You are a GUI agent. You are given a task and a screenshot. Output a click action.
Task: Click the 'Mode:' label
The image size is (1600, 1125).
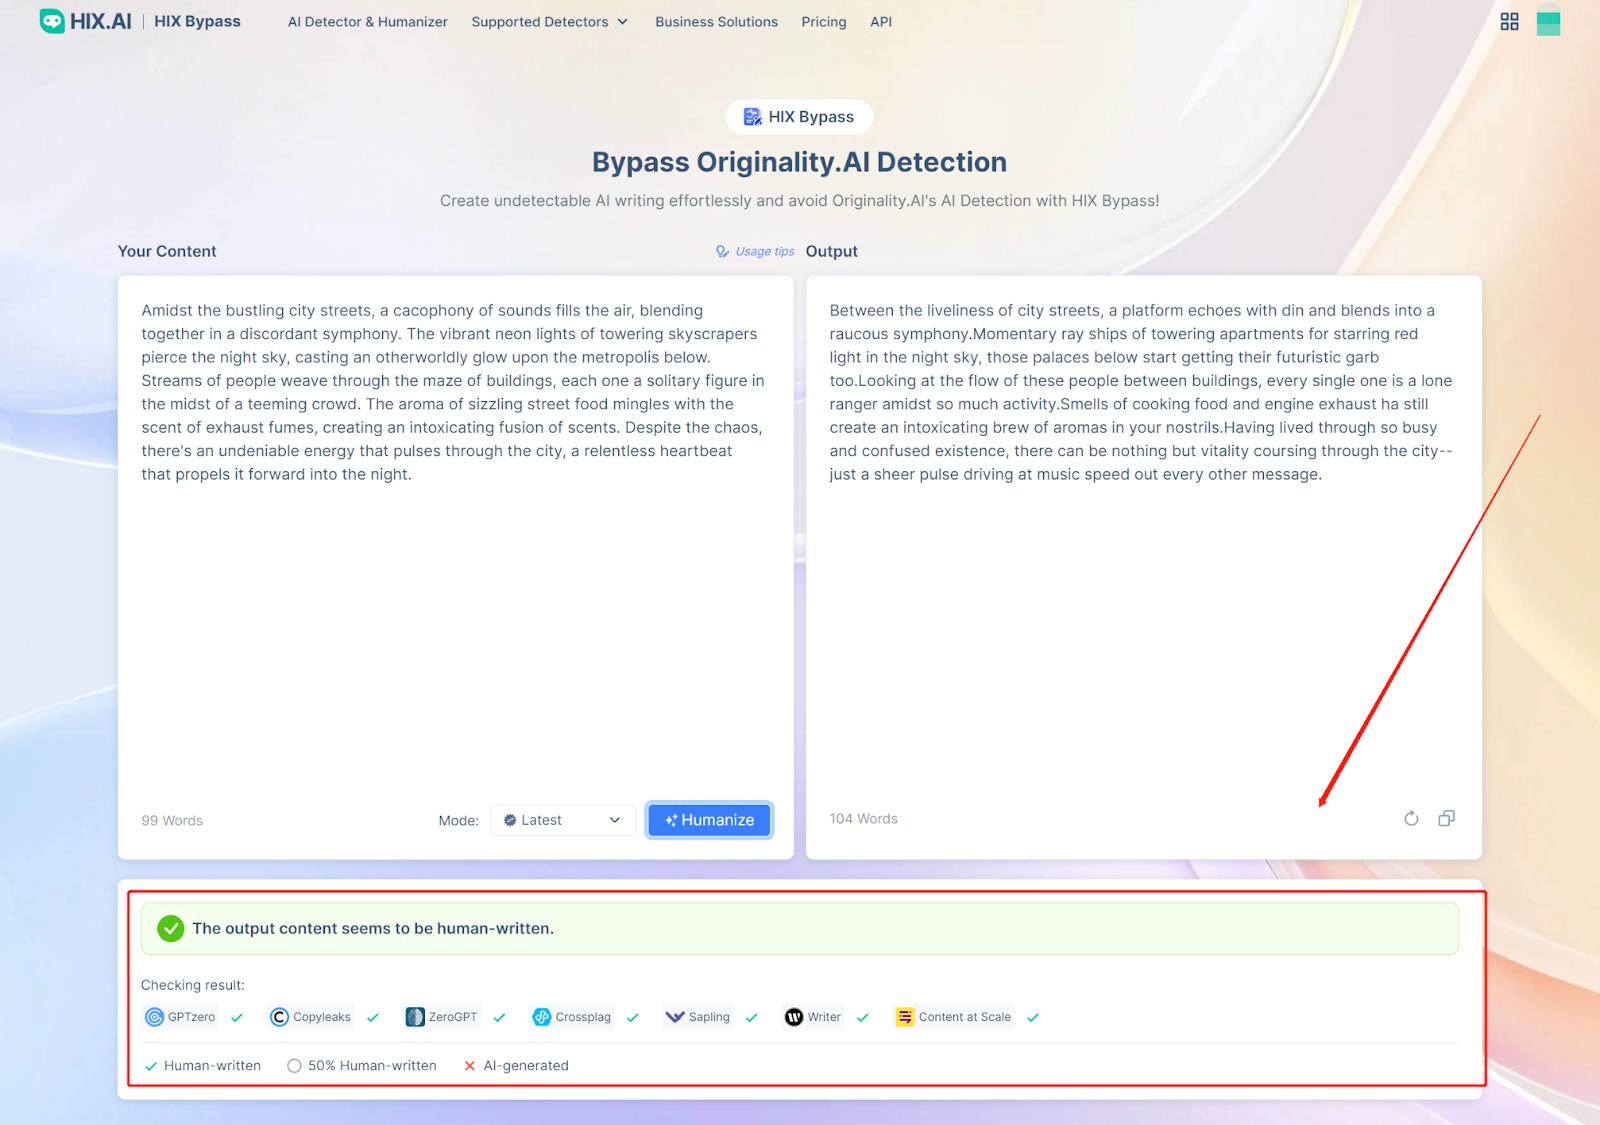[x=458, y=821]
